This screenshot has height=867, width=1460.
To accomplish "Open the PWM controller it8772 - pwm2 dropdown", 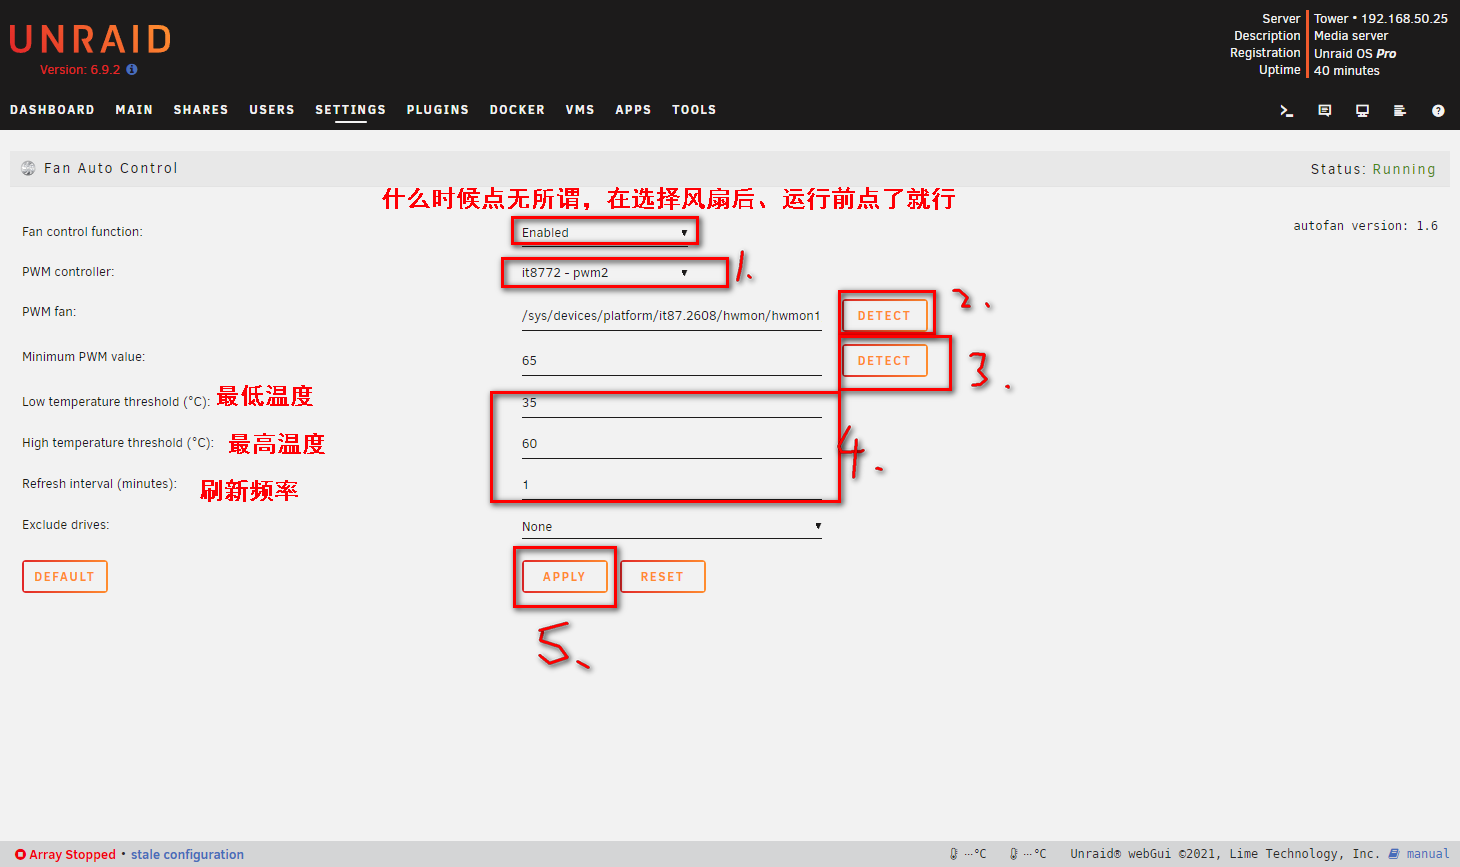I will coord(605,272).
